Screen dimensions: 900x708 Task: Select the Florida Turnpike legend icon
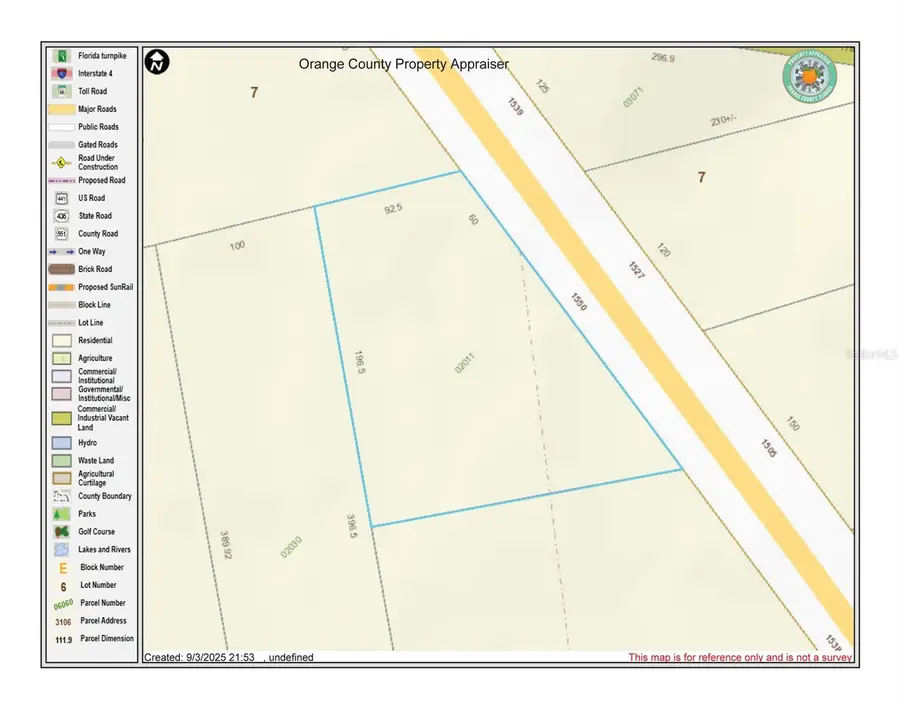point(62,56)
